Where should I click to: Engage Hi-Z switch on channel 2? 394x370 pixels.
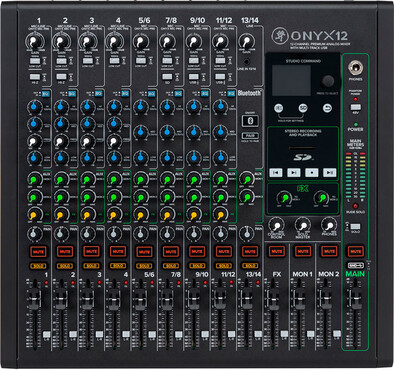click(61, 77)
